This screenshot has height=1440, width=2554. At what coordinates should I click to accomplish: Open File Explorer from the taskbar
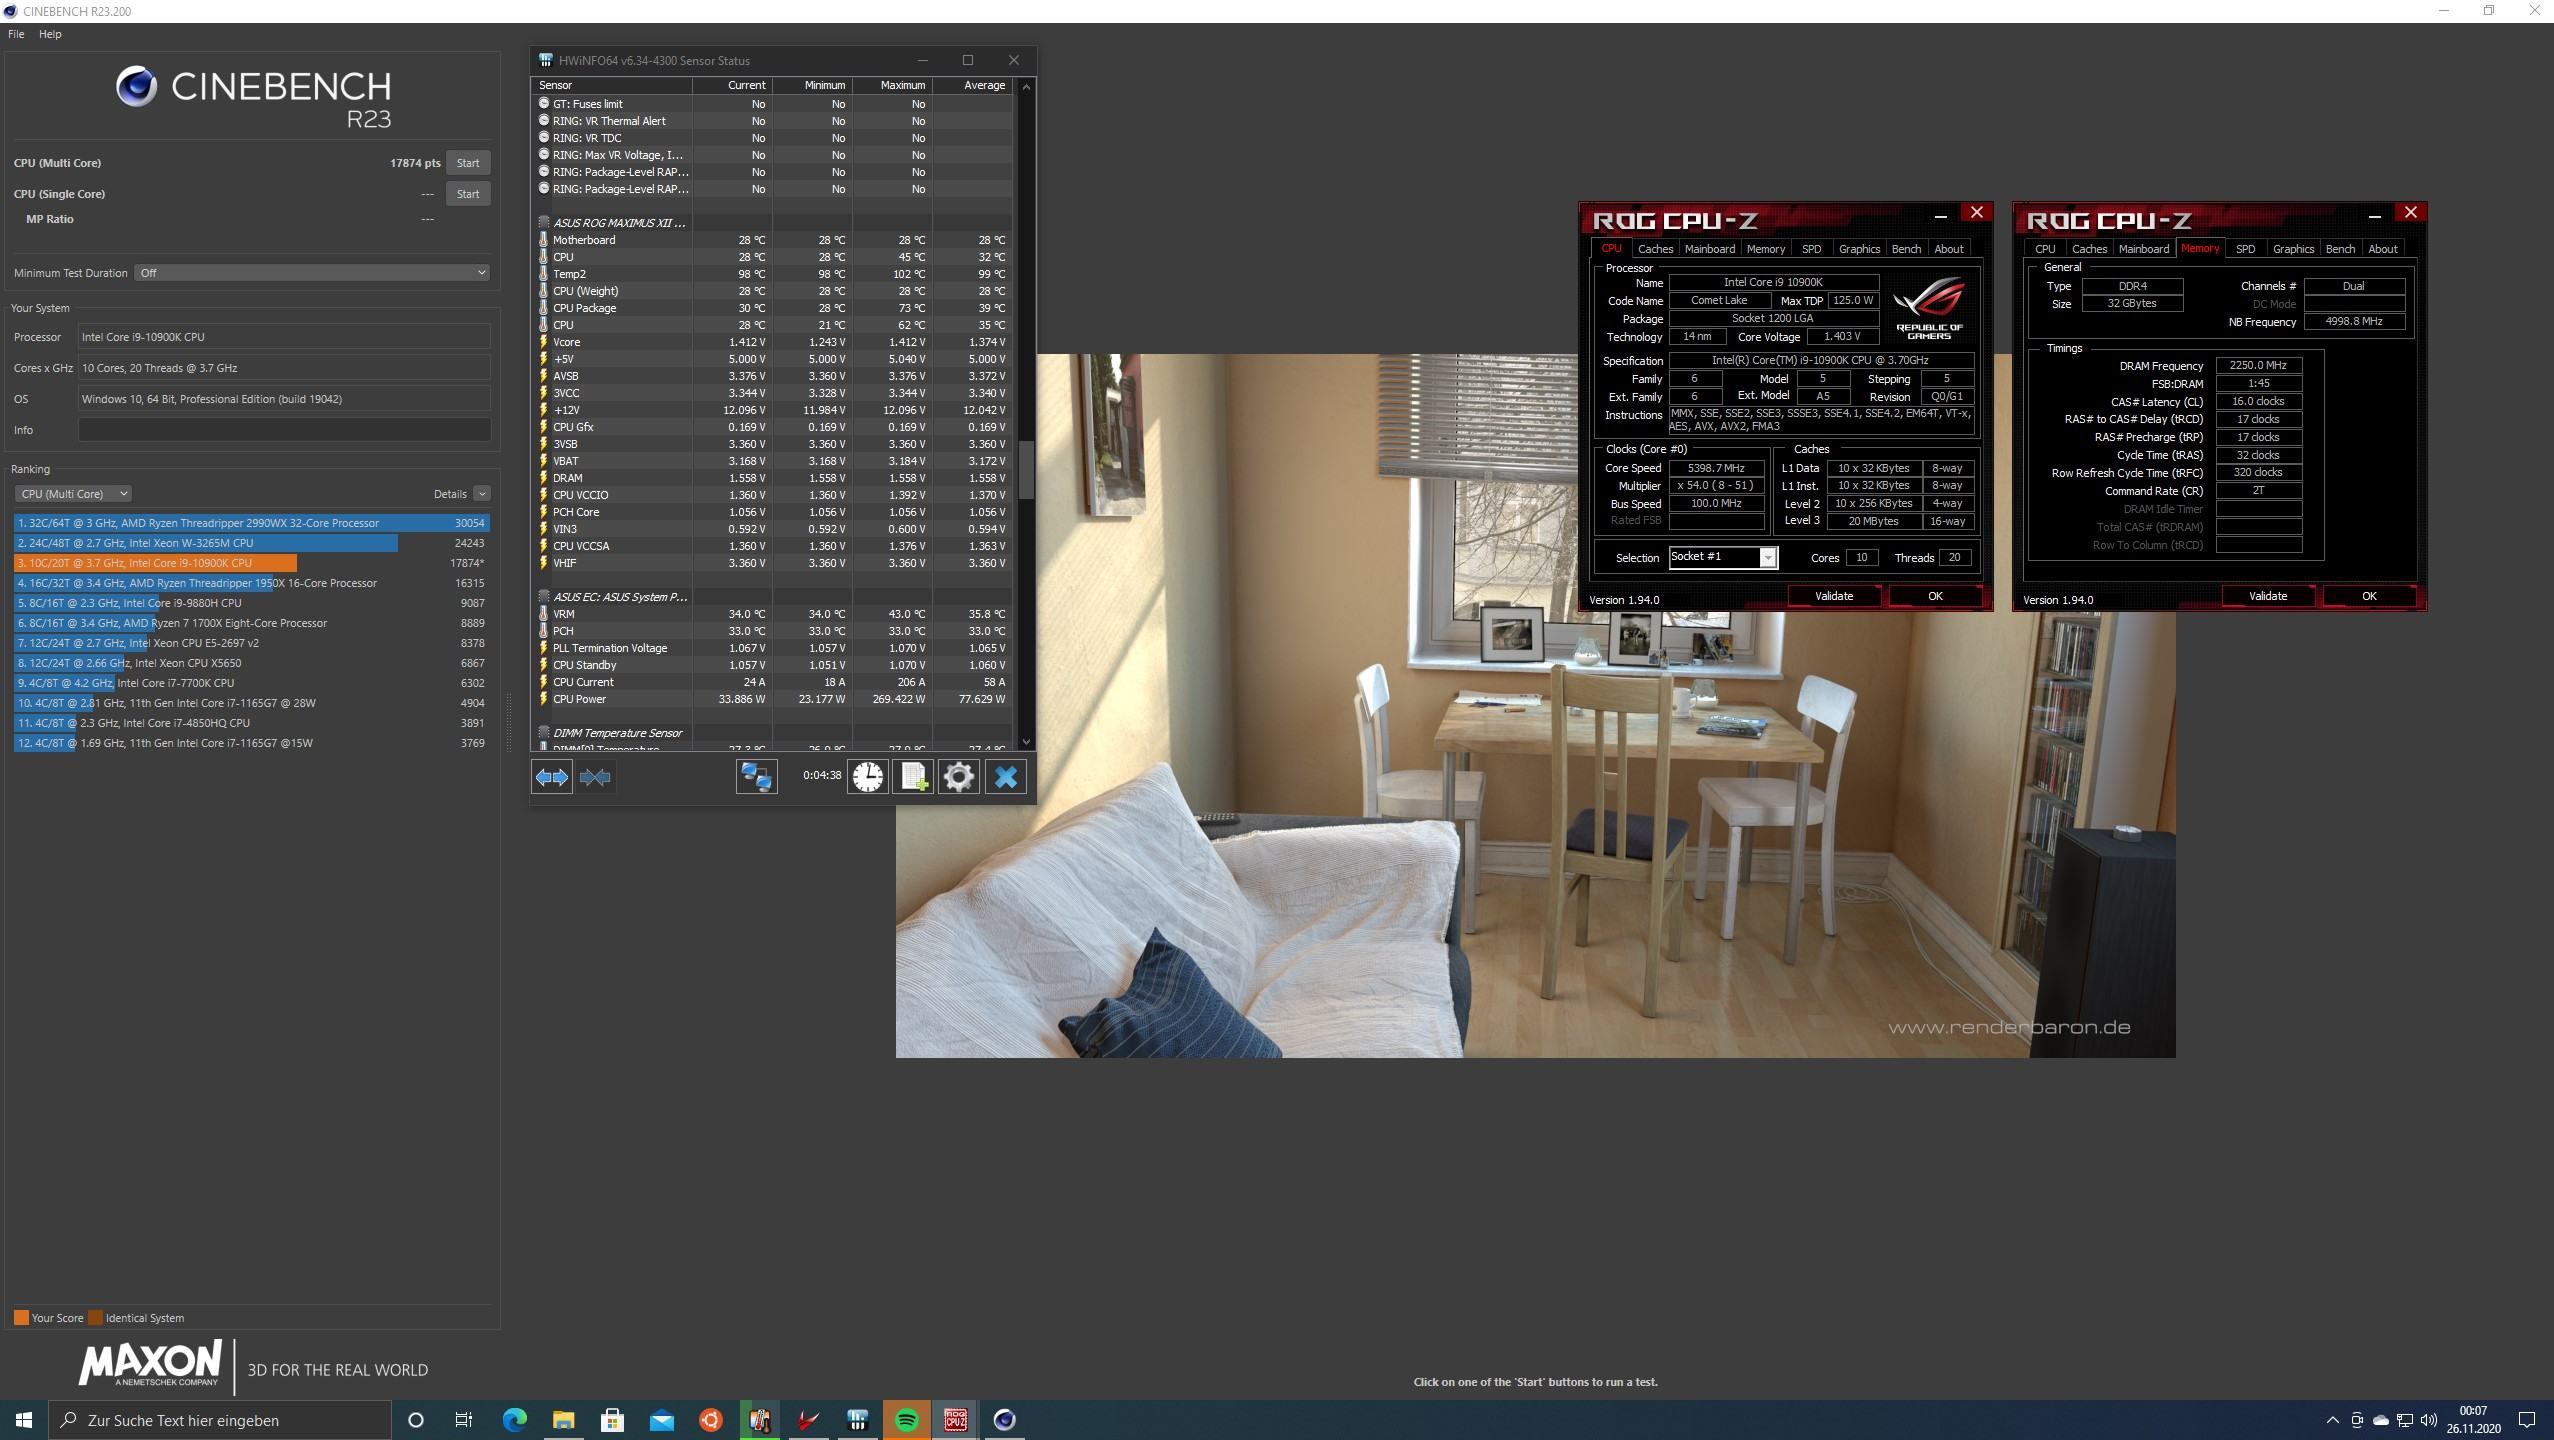tap(563, 1420)
